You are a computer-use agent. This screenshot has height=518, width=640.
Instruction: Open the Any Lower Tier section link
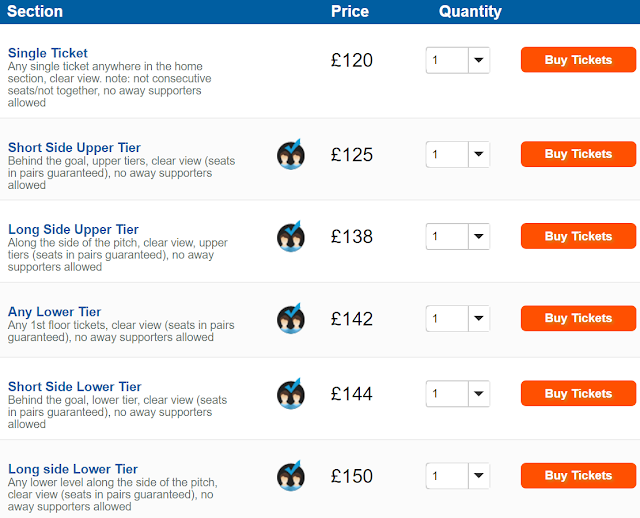(x=54, y=312)
